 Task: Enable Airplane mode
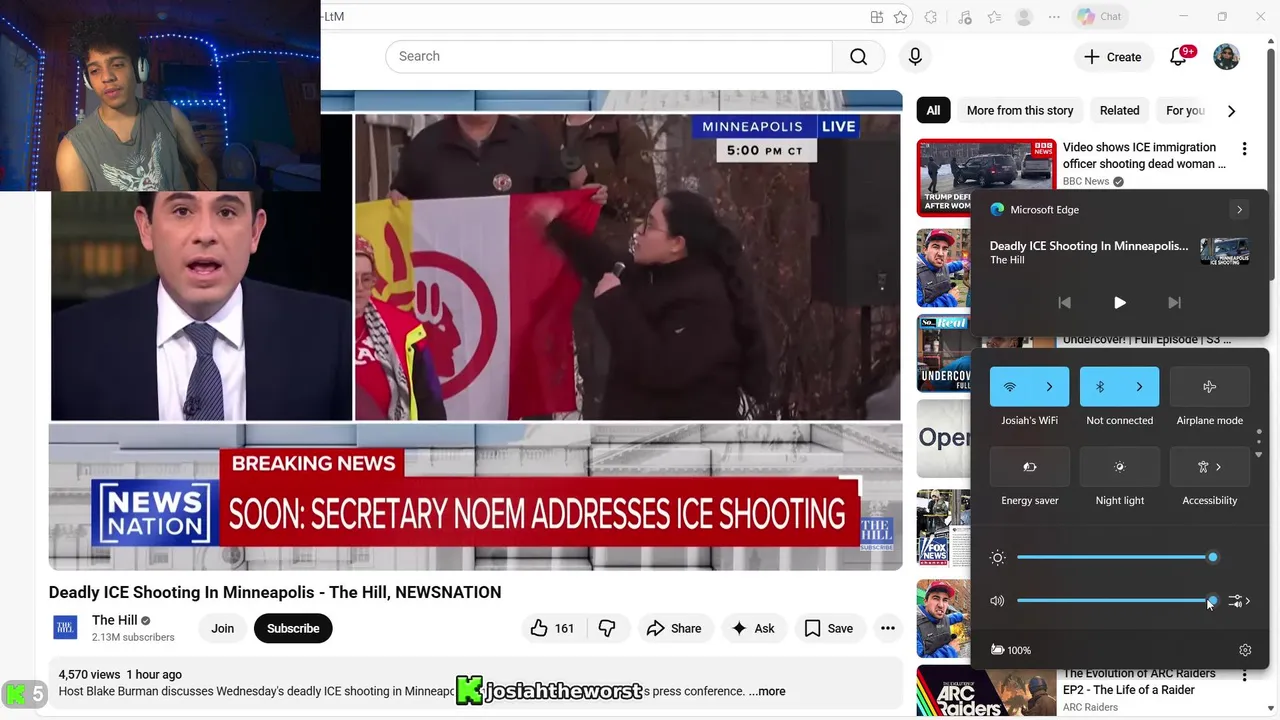point(1210,387)
